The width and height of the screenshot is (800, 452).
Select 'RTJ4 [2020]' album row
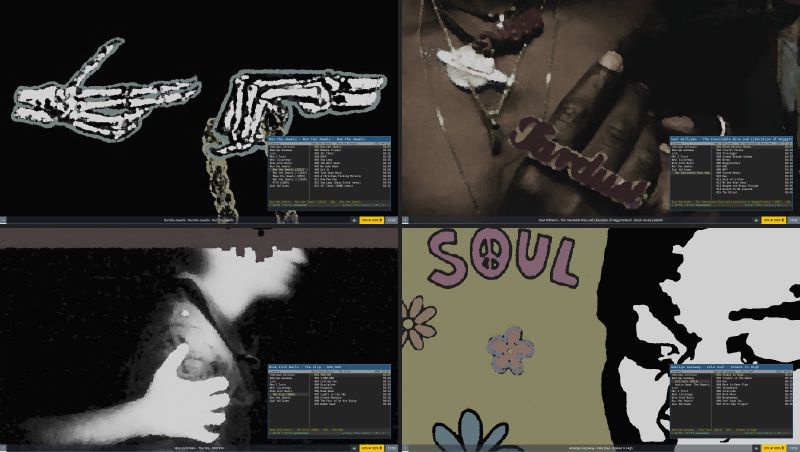pos(281,183)
